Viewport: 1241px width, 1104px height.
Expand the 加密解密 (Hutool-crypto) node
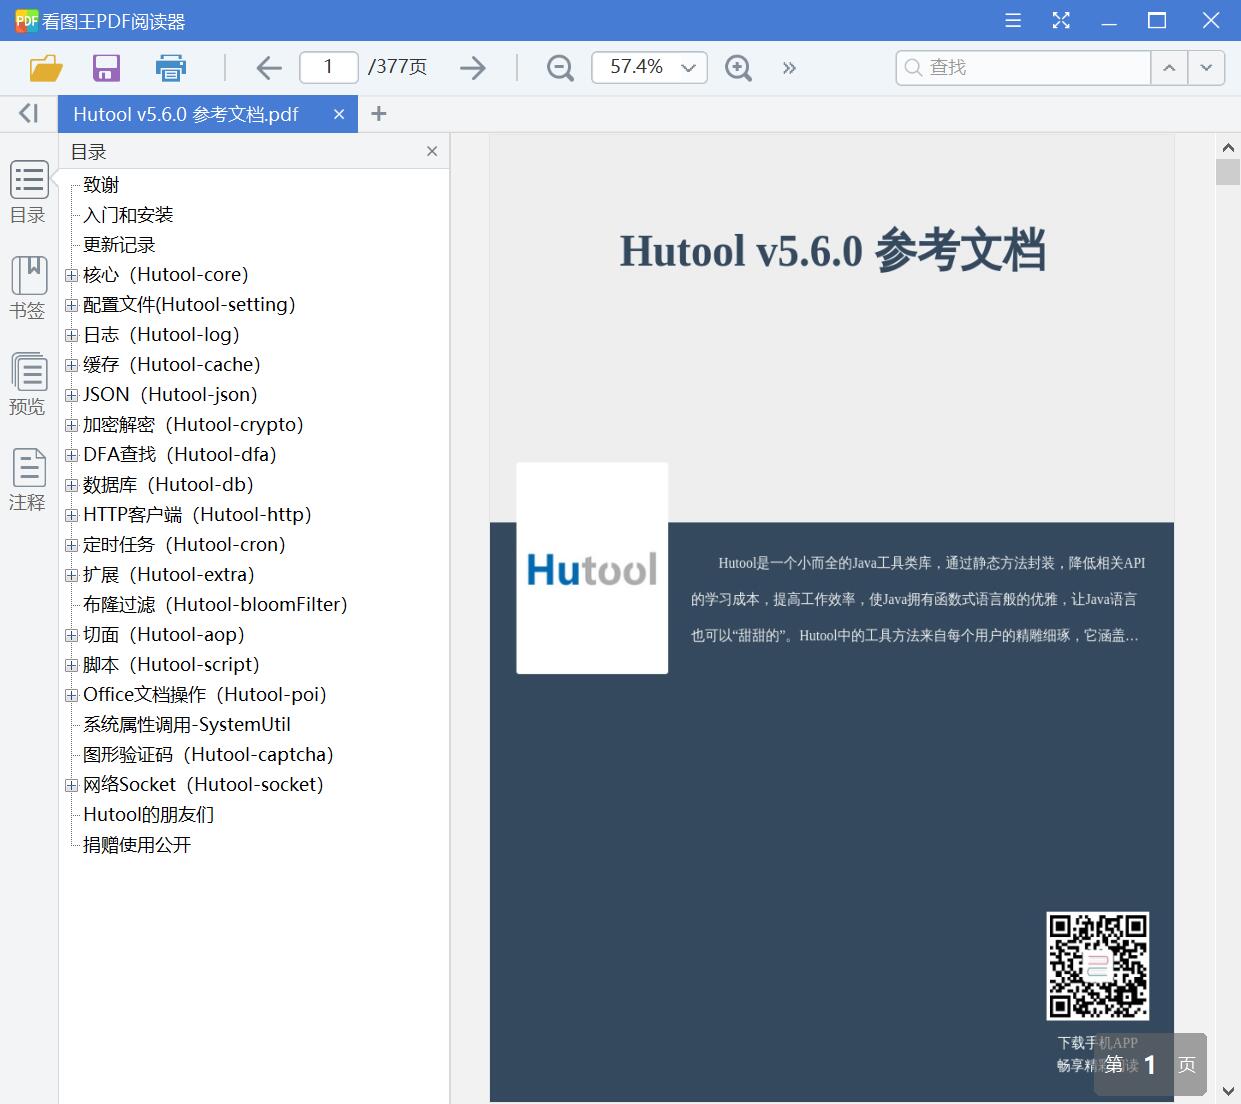(x=71, y=425)
